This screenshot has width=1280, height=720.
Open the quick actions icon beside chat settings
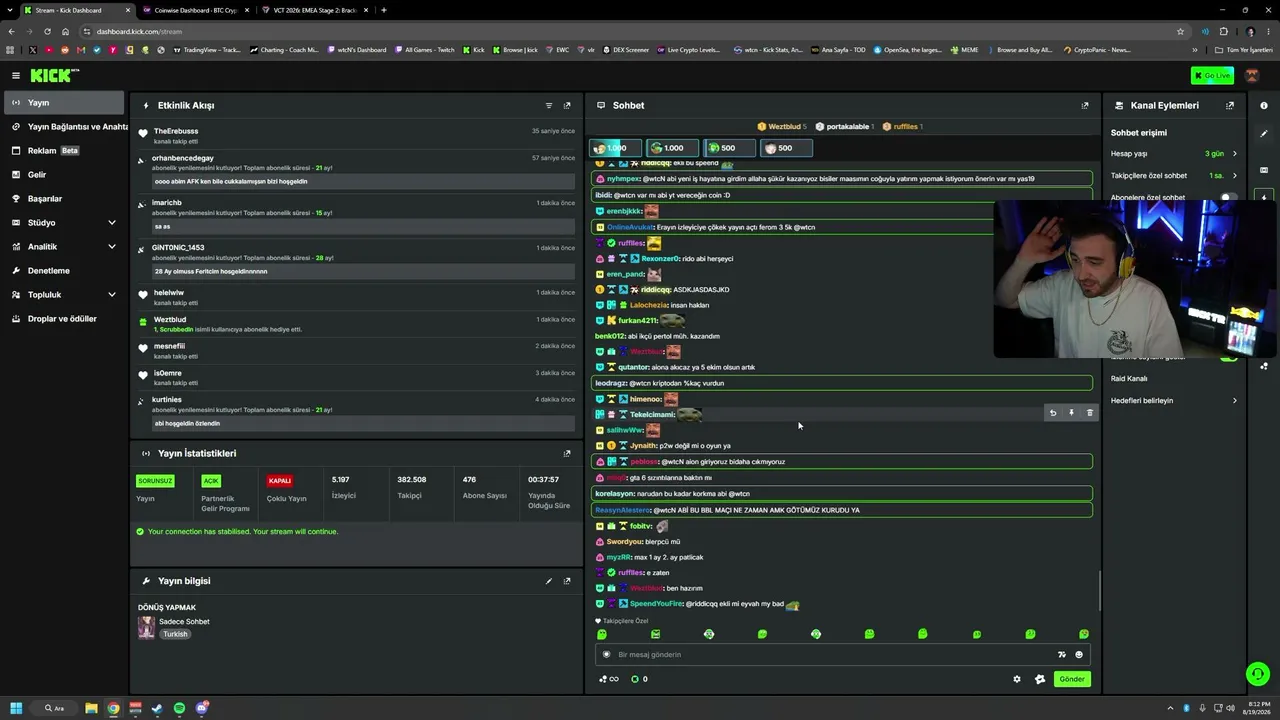pos(1040,679)
